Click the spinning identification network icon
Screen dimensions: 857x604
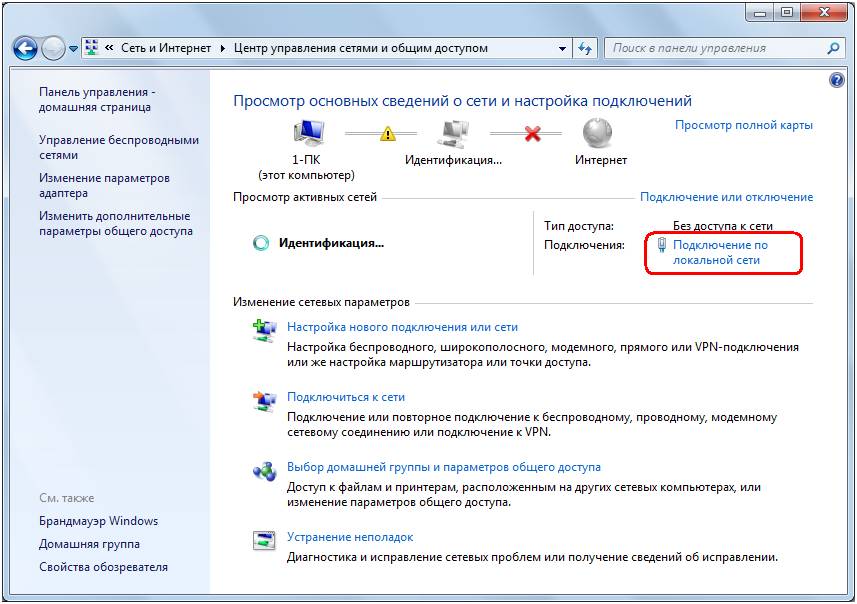pos(261,243)
